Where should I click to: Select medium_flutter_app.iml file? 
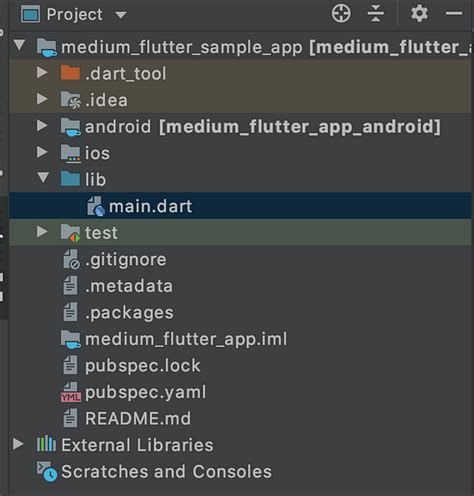[x=240, y=339]
